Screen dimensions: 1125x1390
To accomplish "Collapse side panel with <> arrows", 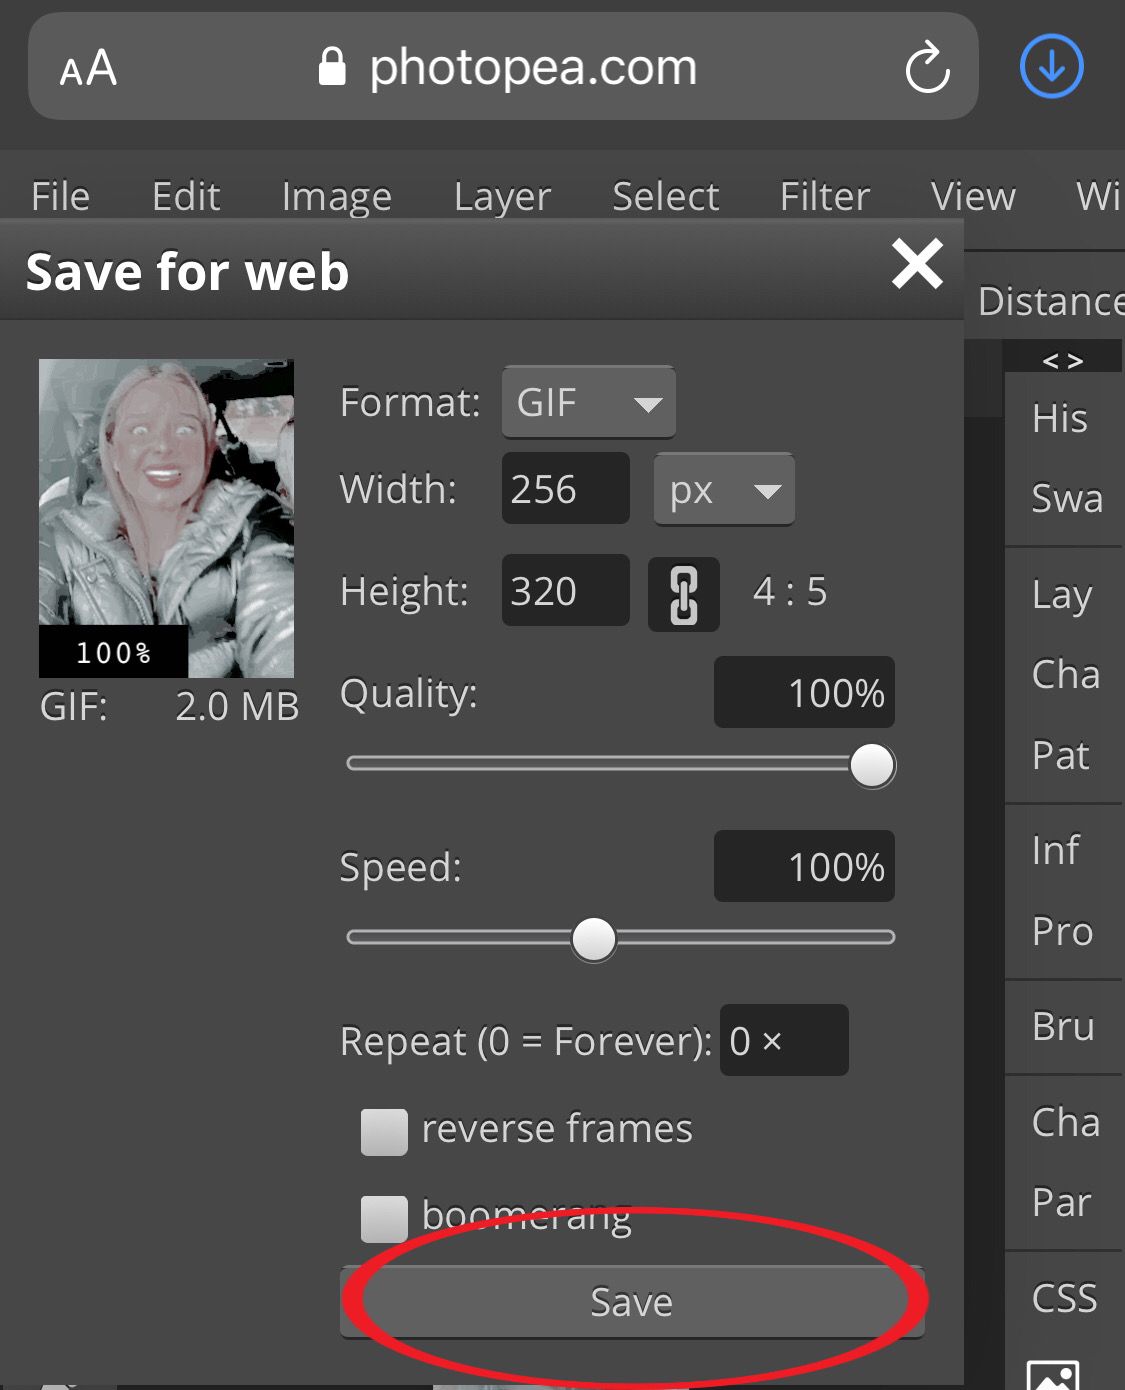I will (x=1062, y=360).
